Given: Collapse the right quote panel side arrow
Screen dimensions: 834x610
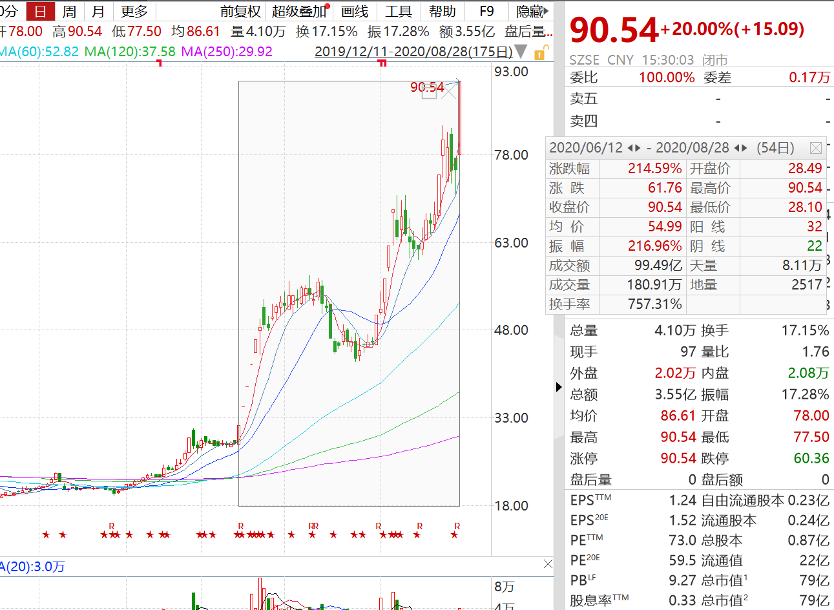Looking at the screenshot, I should click(557, 387).
